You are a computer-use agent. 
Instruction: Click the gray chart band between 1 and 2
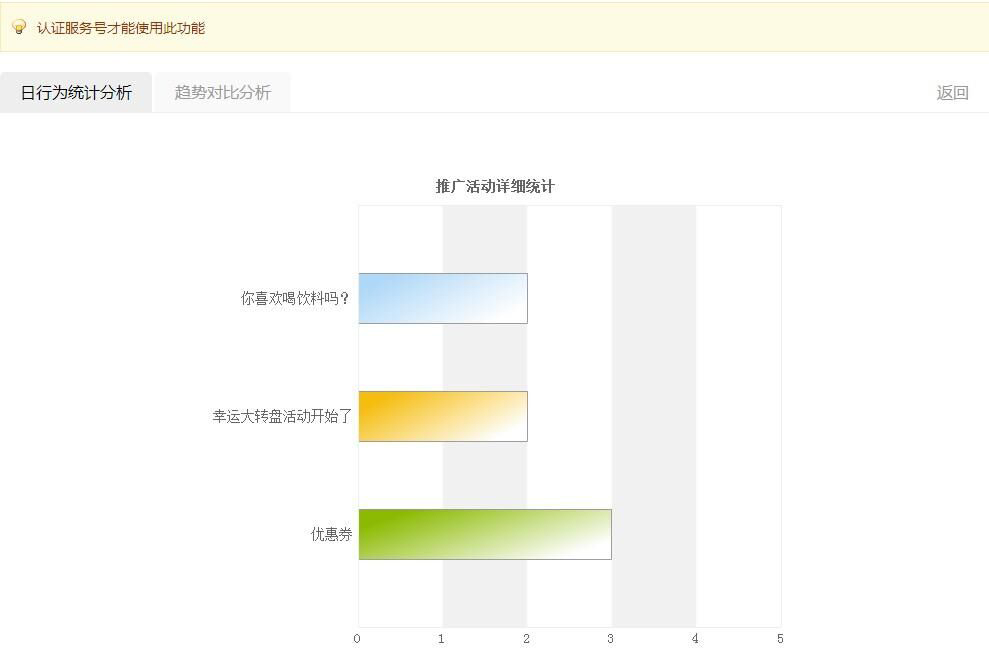coord(485,240)
